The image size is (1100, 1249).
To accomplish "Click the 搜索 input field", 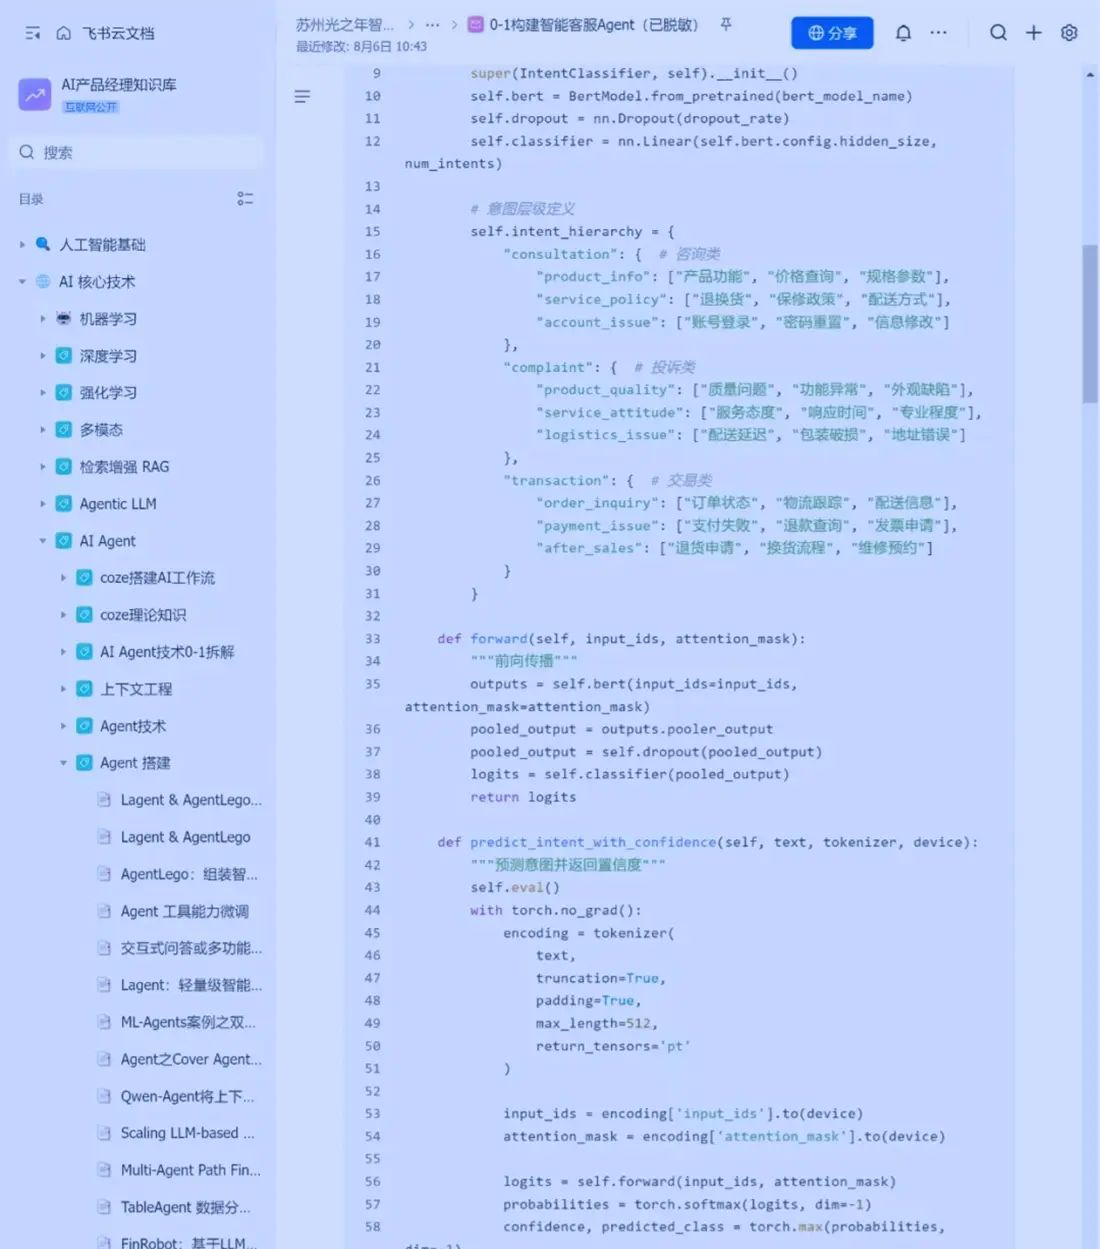I will (x=140, y=153).
